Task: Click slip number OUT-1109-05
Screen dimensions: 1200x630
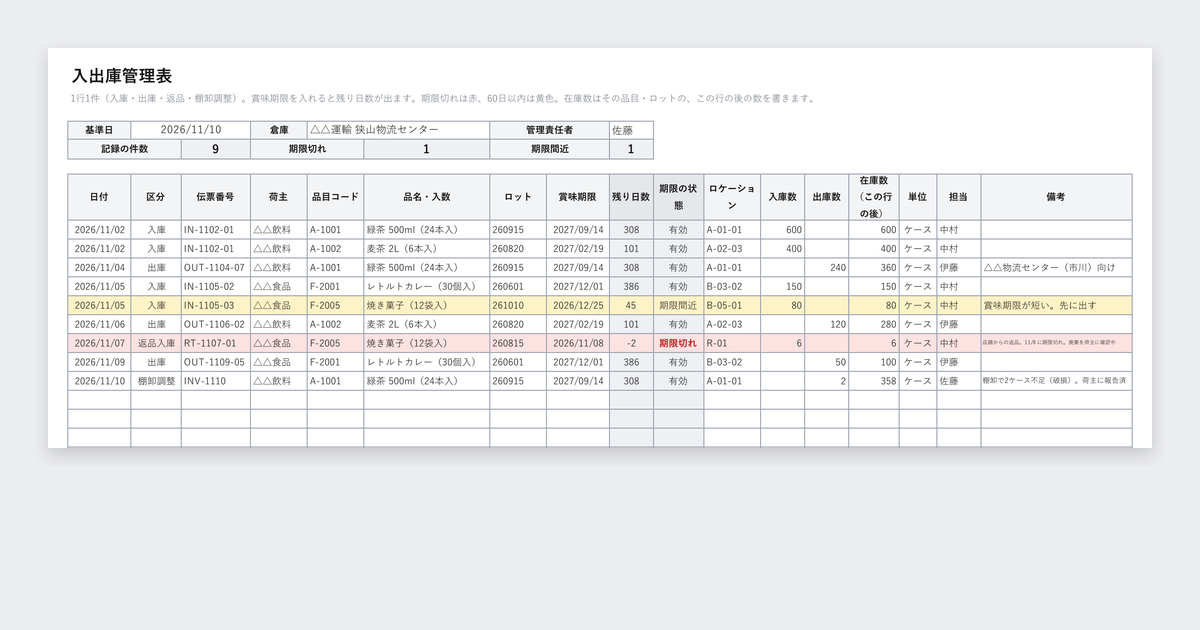Action: pos(215,363)
